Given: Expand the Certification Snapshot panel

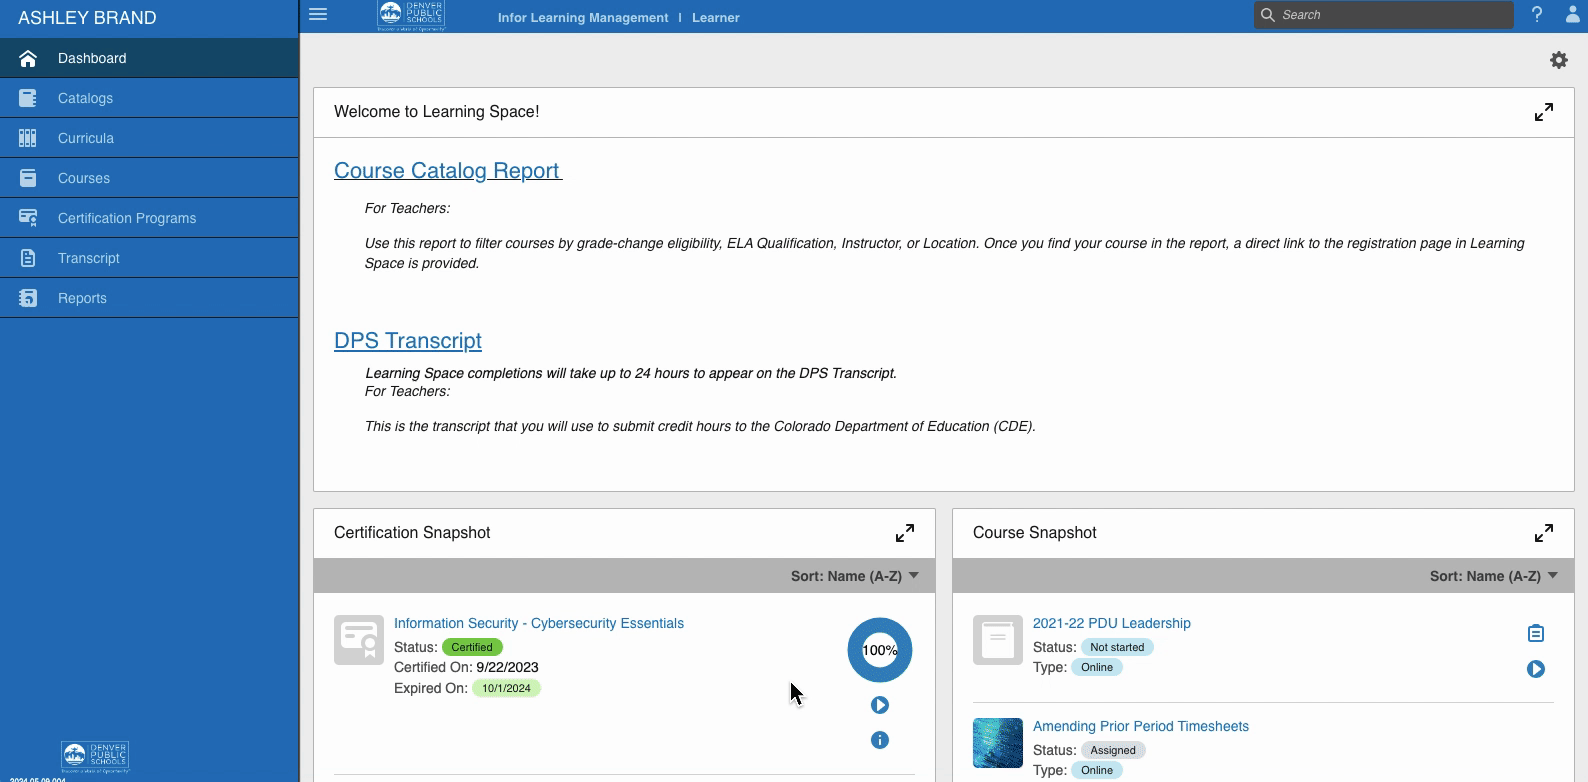Looking at the screenshot, I should pos(905,533).
